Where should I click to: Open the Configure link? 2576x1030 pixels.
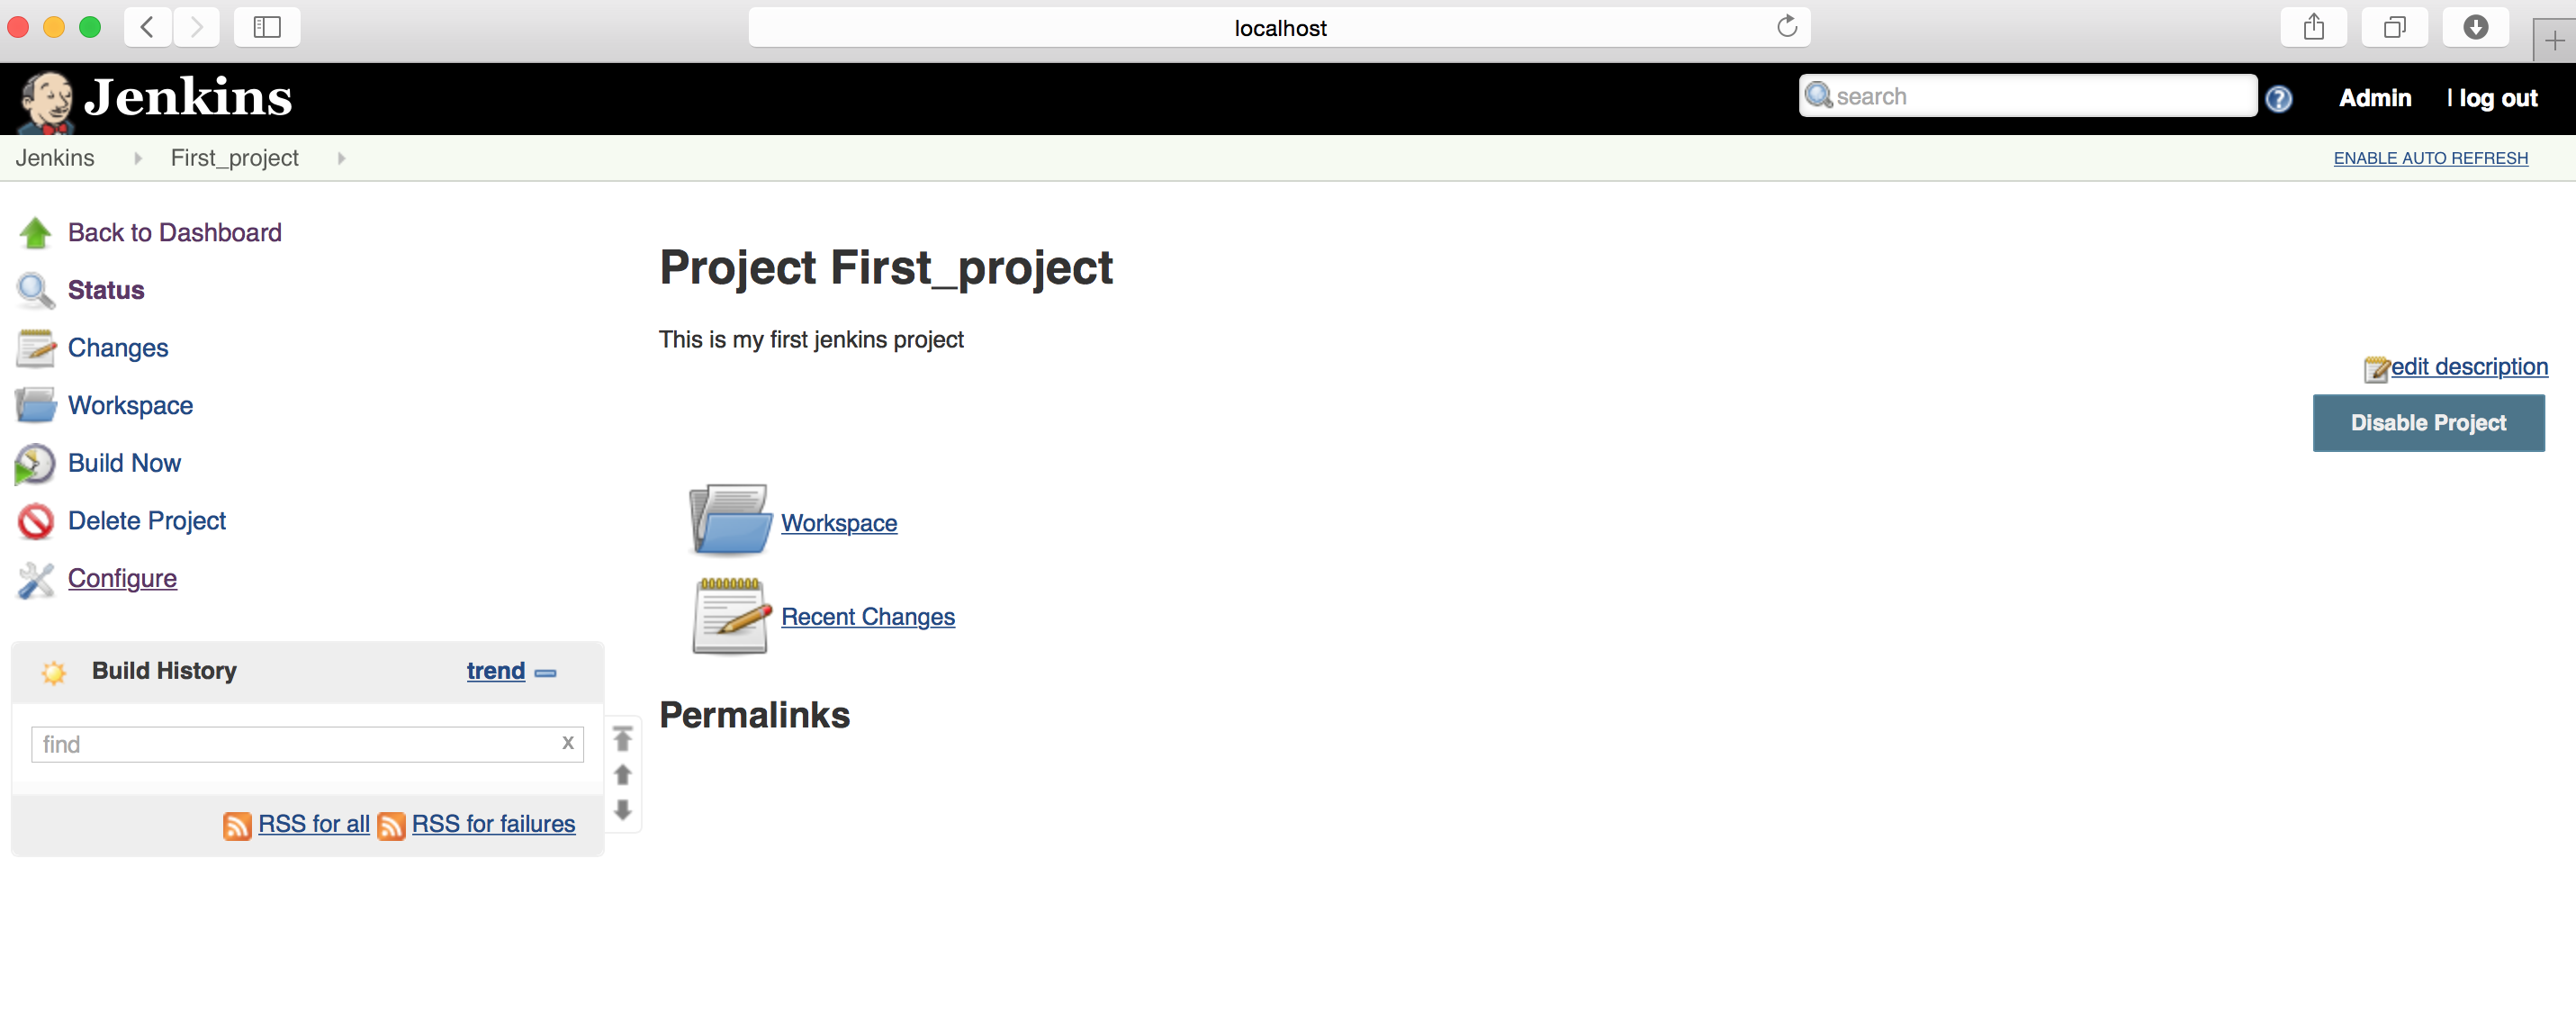(122, 579)
